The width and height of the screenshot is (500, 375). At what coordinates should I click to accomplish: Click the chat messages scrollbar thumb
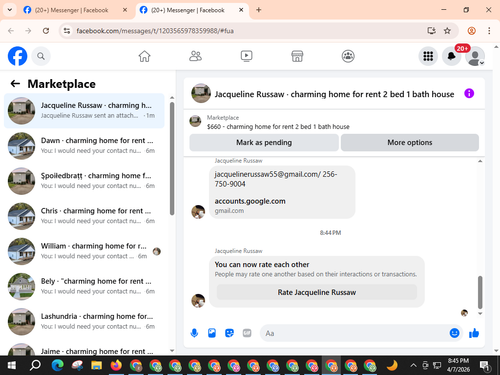(x=480, y=292)
